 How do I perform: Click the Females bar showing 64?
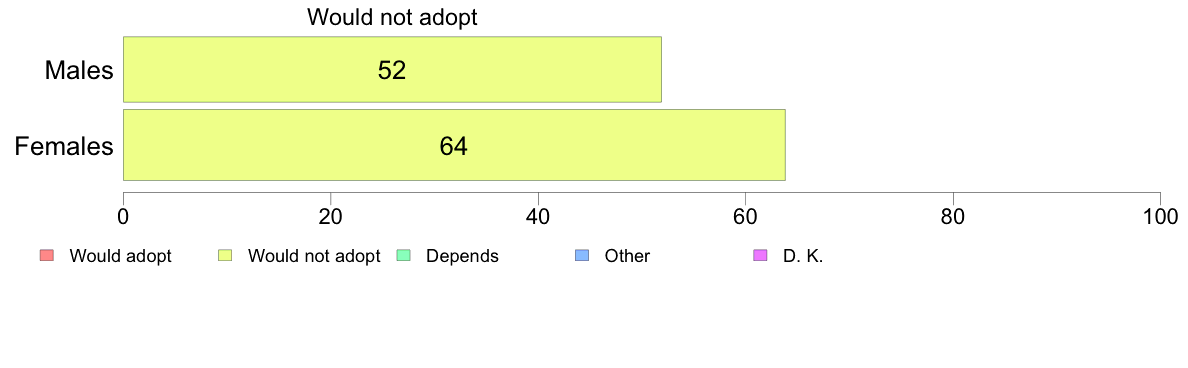tap(454, 145)
